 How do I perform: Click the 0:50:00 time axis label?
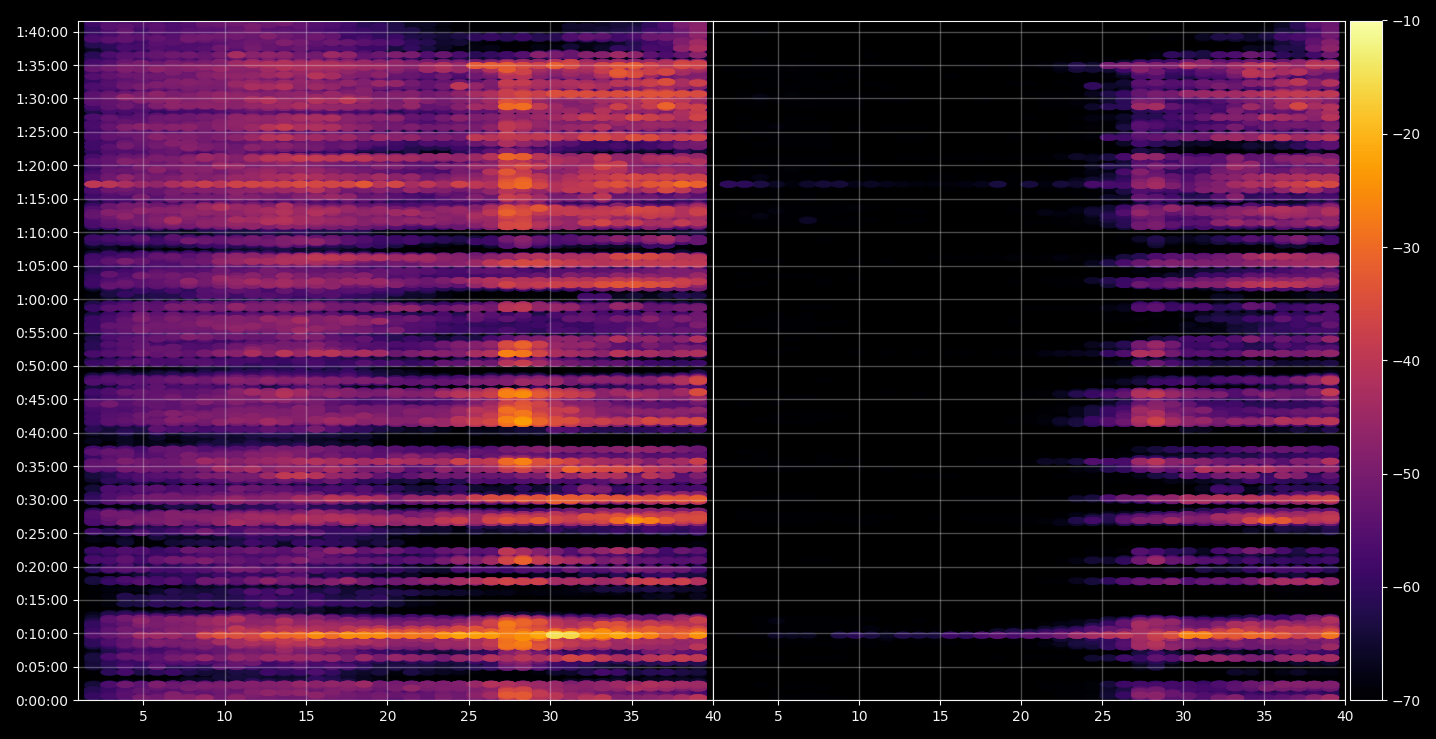point(42,366)
